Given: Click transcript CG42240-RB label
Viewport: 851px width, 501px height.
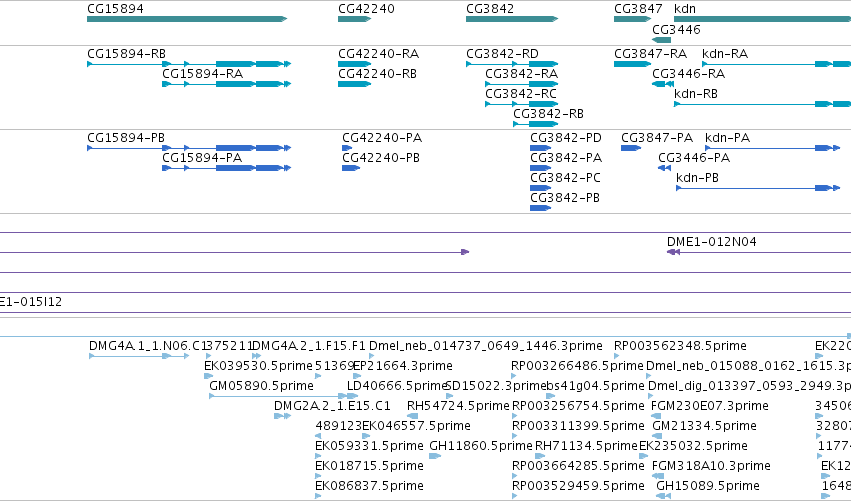Looking at the screenshot, I should coord(377,74).
